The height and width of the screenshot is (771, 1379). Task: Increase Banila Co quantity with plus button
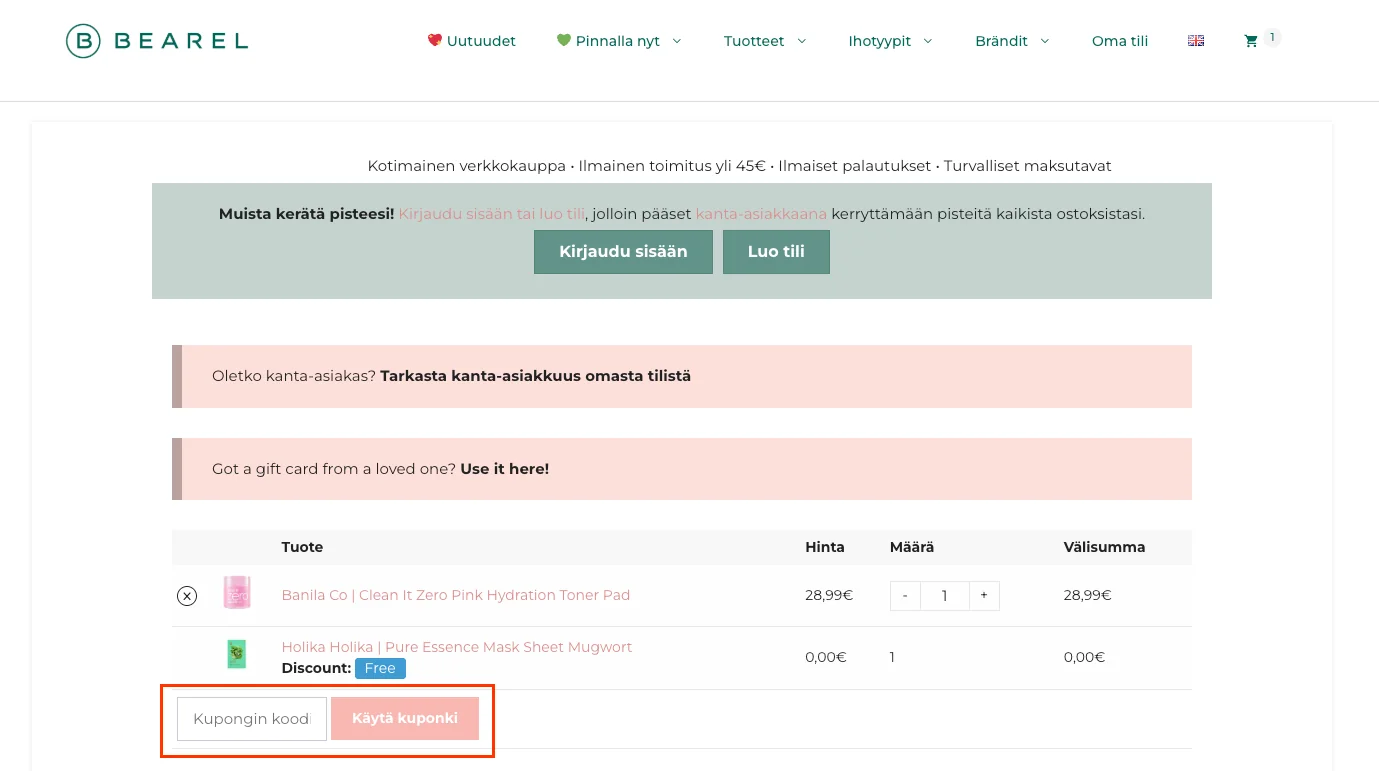[x=984, y=596]
